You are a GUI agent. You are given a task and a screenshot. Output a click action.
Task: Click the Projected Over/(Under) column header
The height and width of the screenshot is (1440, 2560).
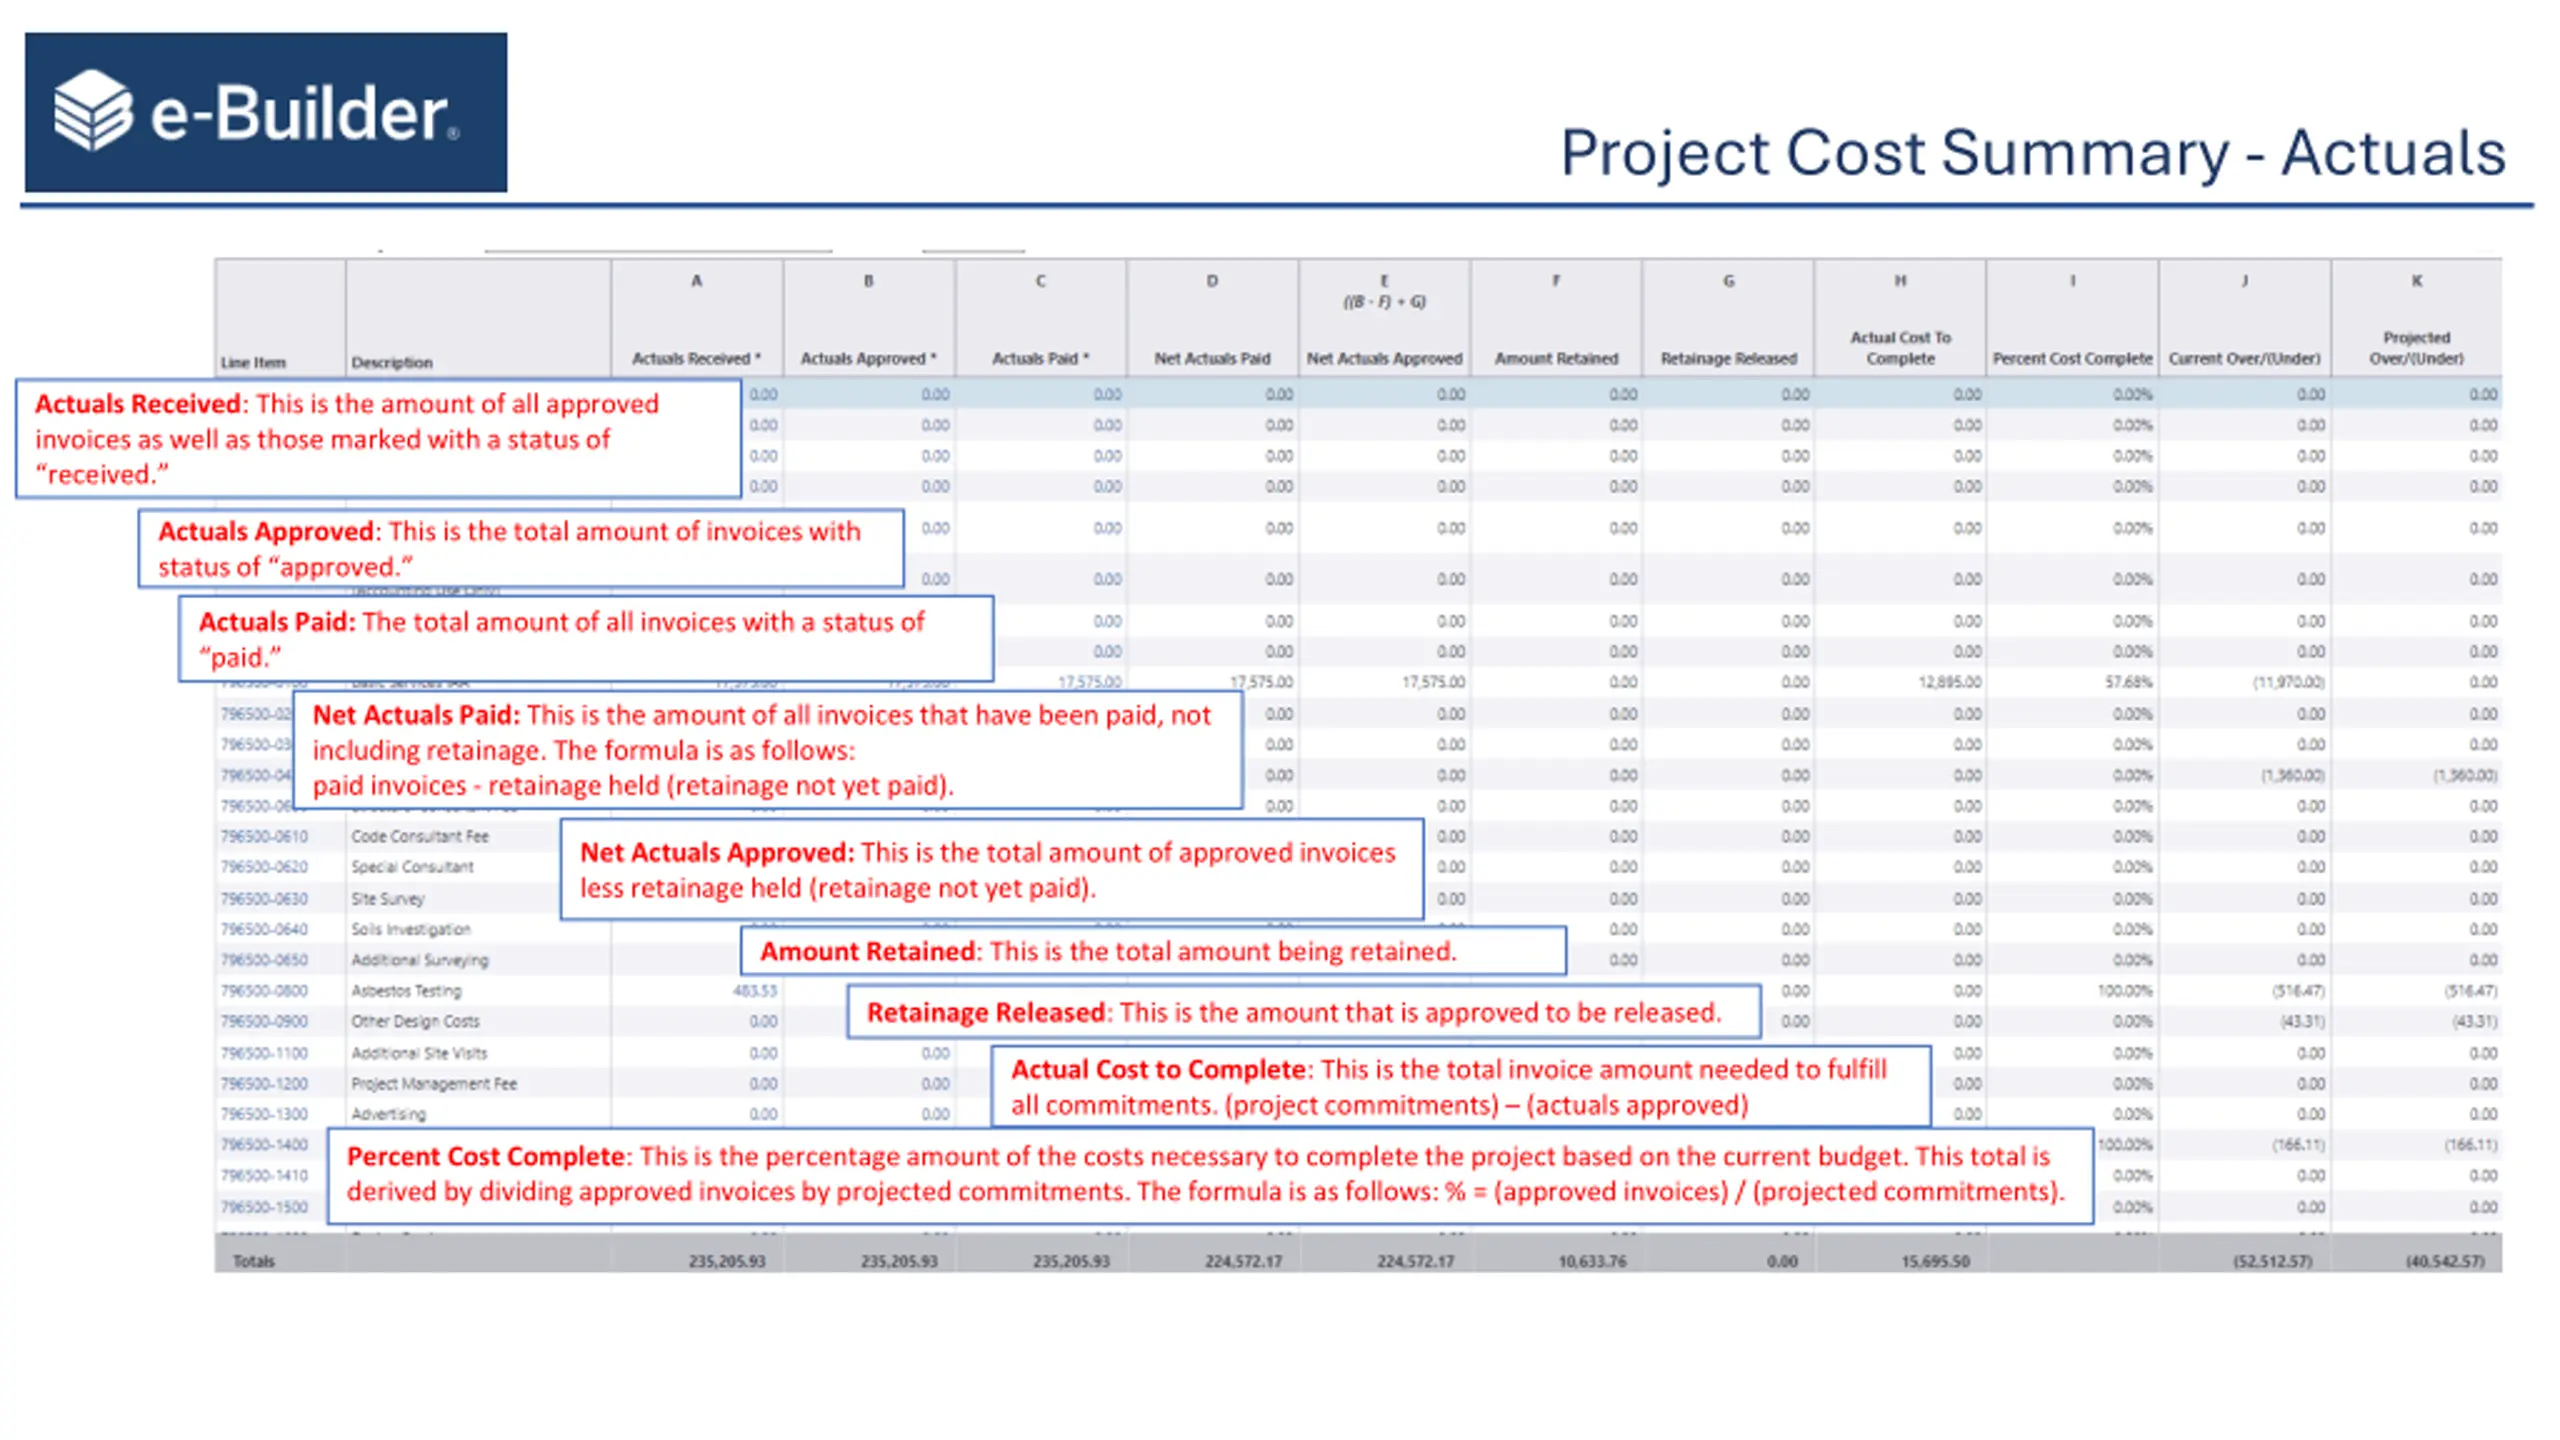pos(2416,348)
